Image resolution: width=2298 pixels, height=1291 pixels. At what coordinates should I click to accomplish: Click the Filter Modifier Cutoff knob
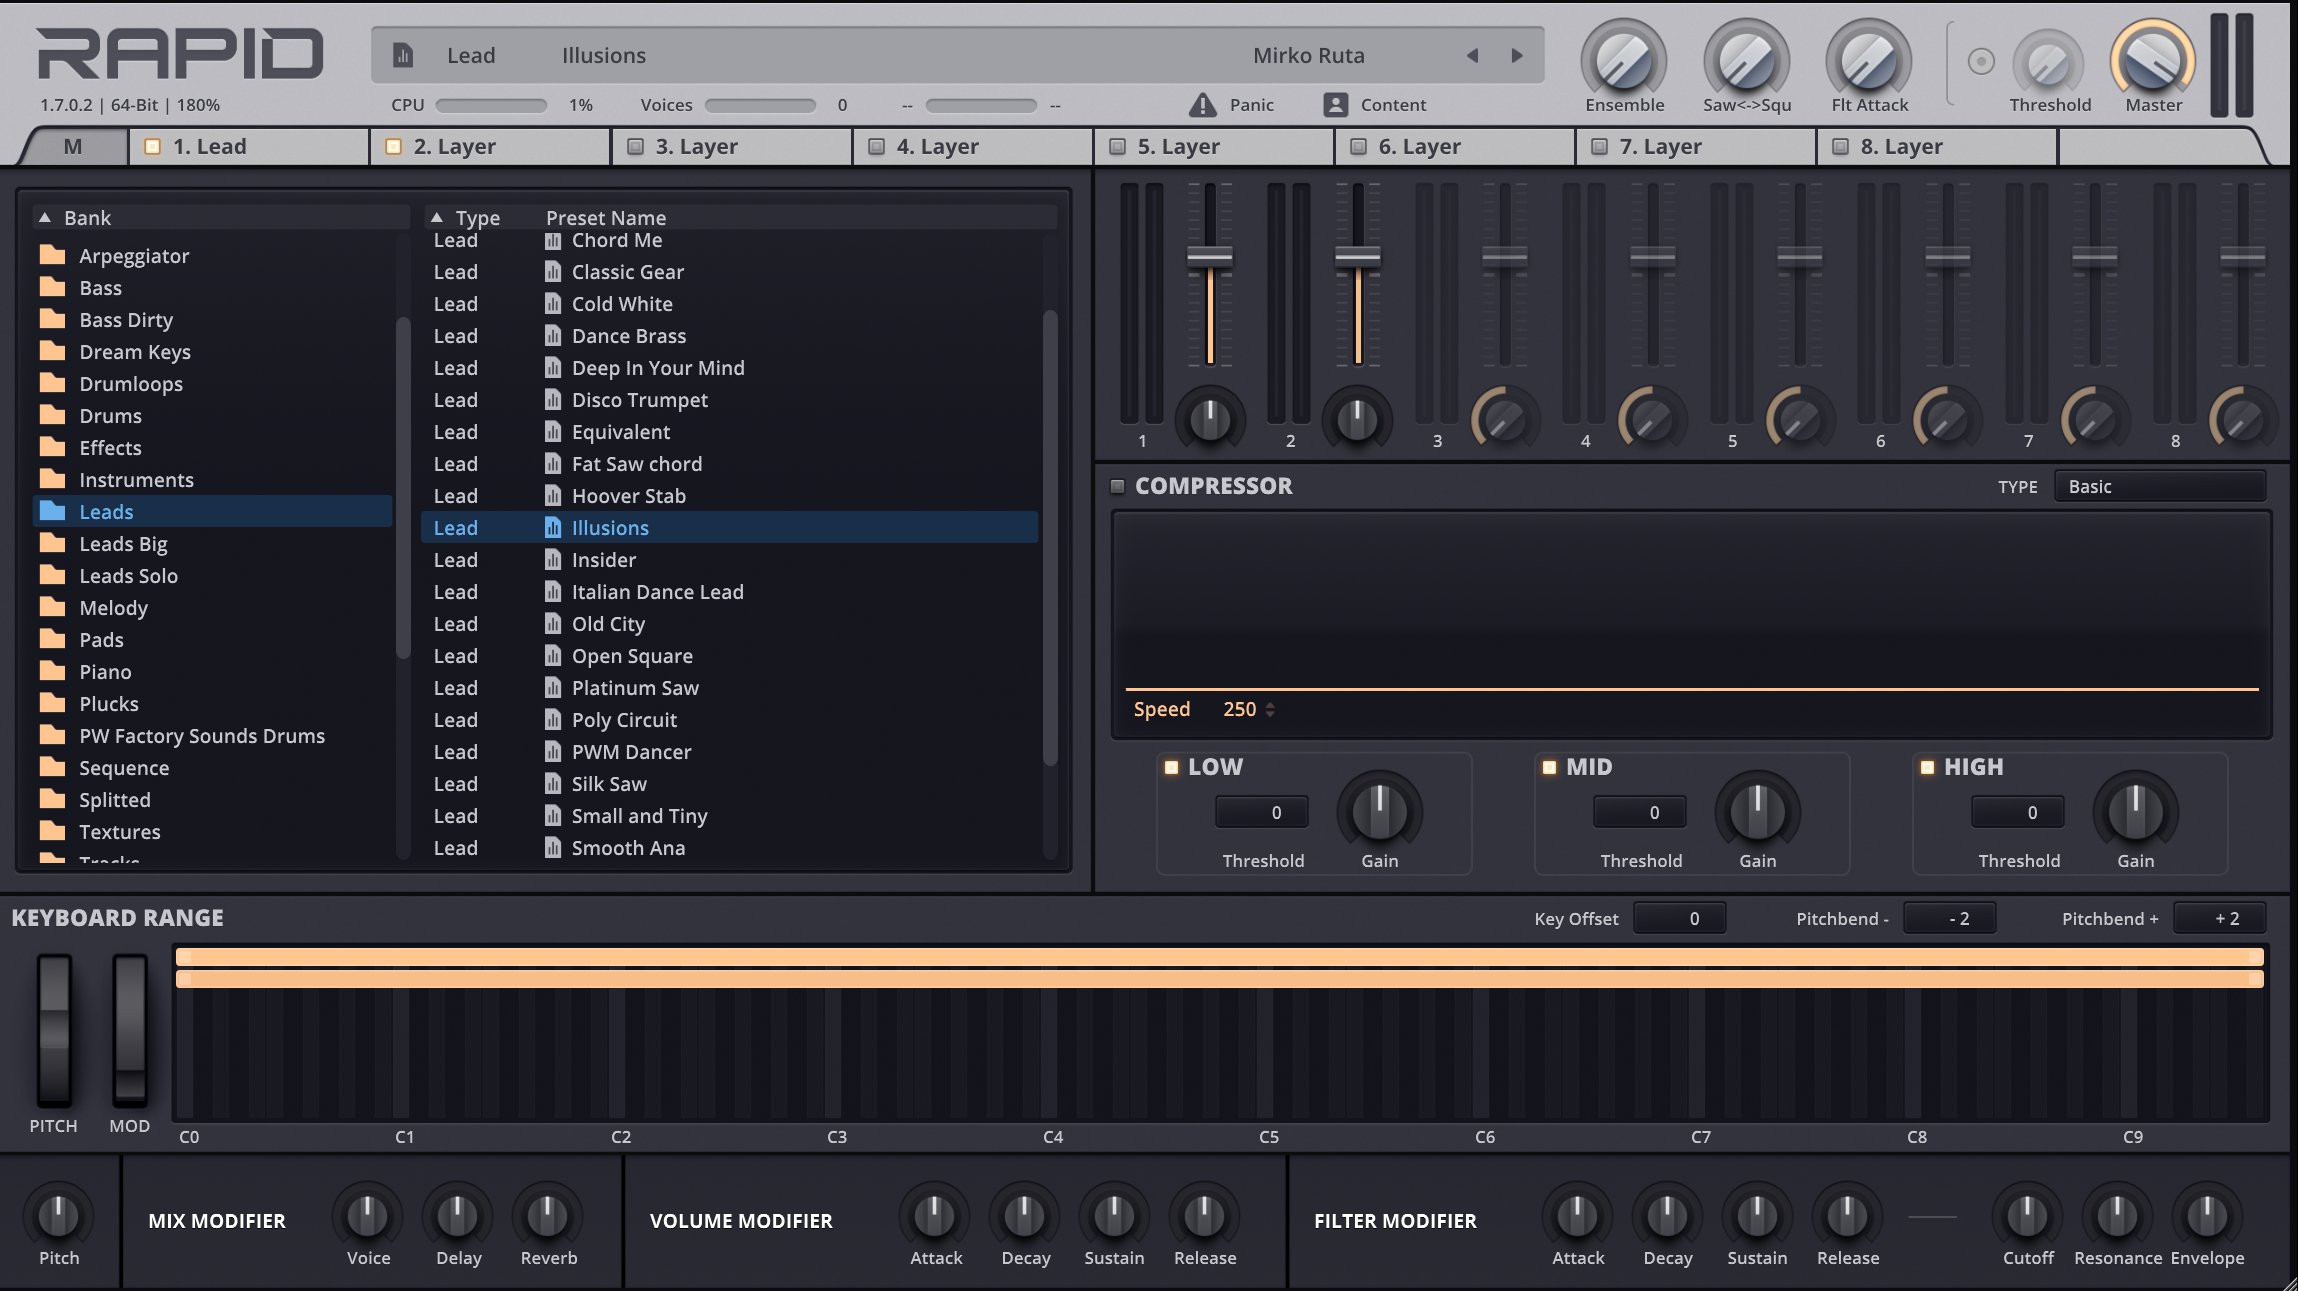[2027, 1215]
